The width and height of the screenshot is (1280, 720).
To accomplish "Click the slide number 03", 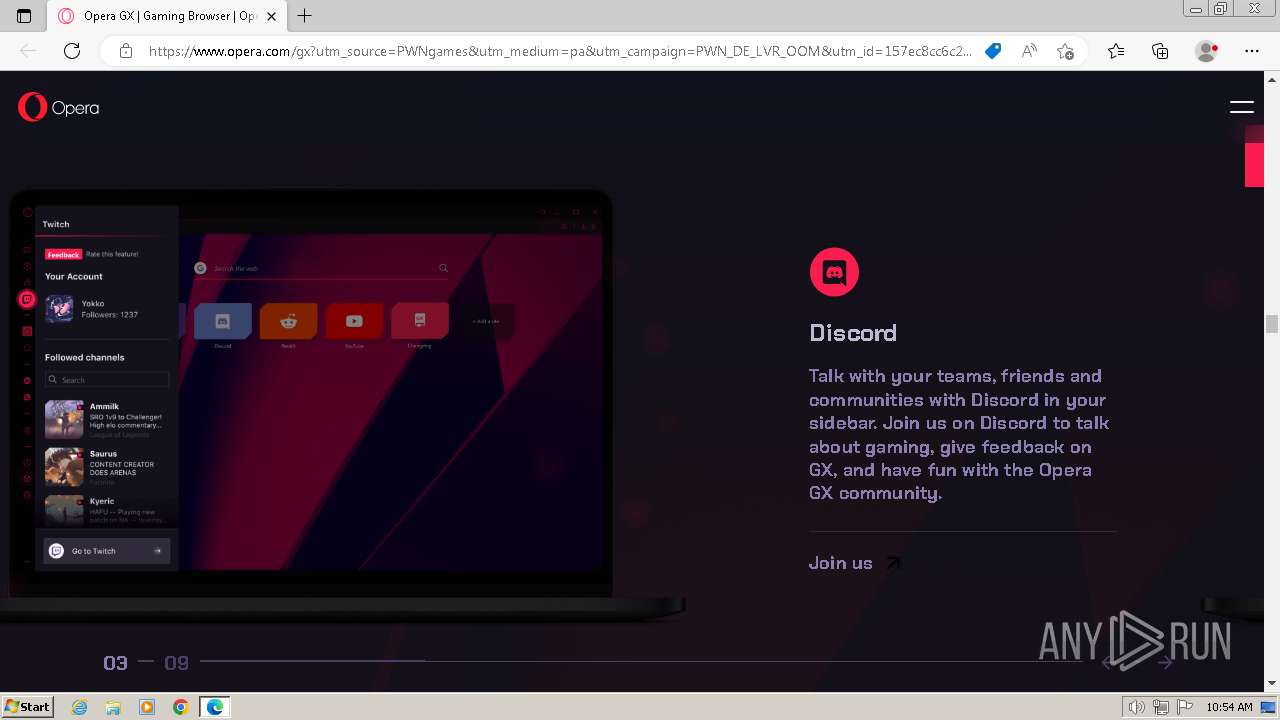I will (116, 663).
